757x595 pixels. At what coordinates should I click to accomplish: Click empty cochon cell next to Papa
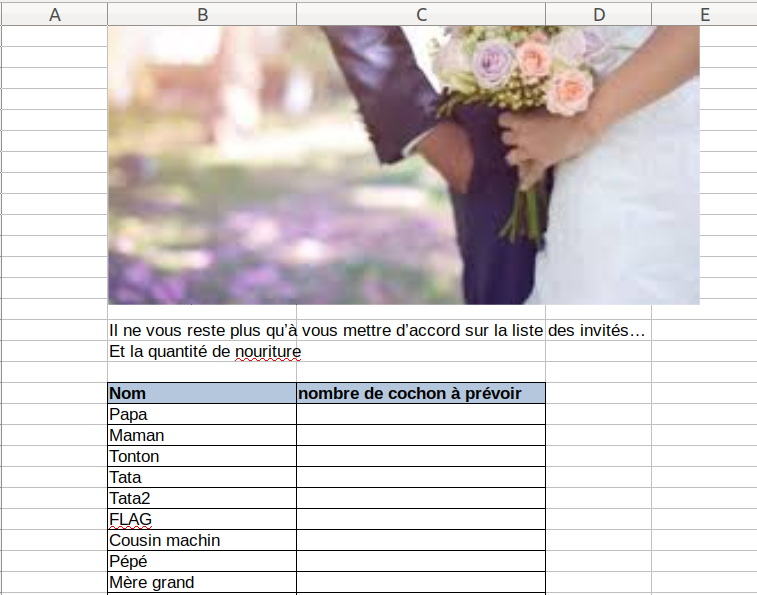[x=421, y=414]
